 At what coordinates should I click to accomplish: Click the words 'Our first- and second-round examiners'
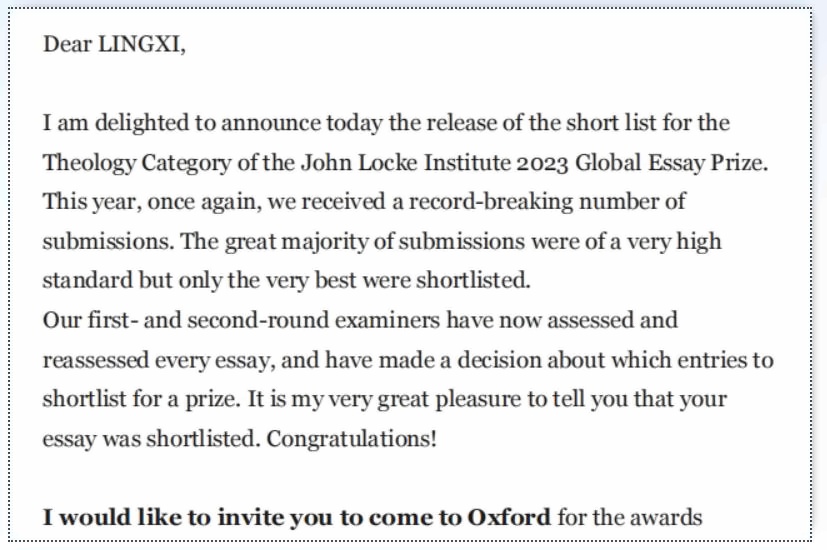point(241,320)
